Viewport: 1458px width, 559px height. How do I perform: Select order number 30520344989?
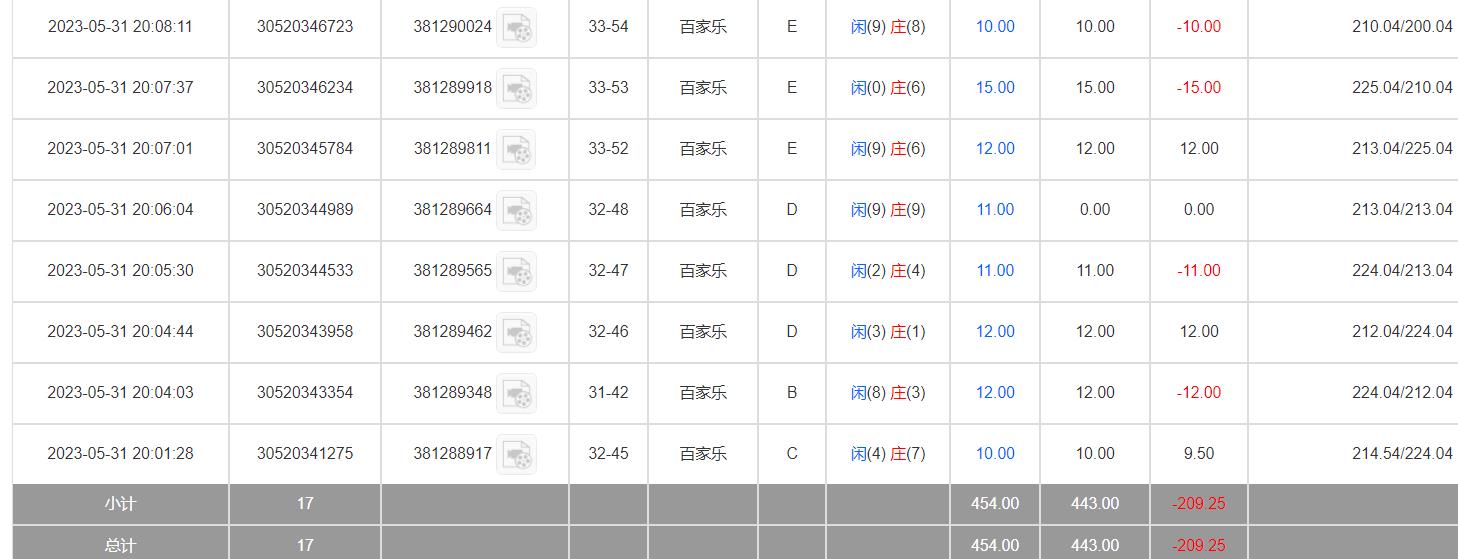305,210
